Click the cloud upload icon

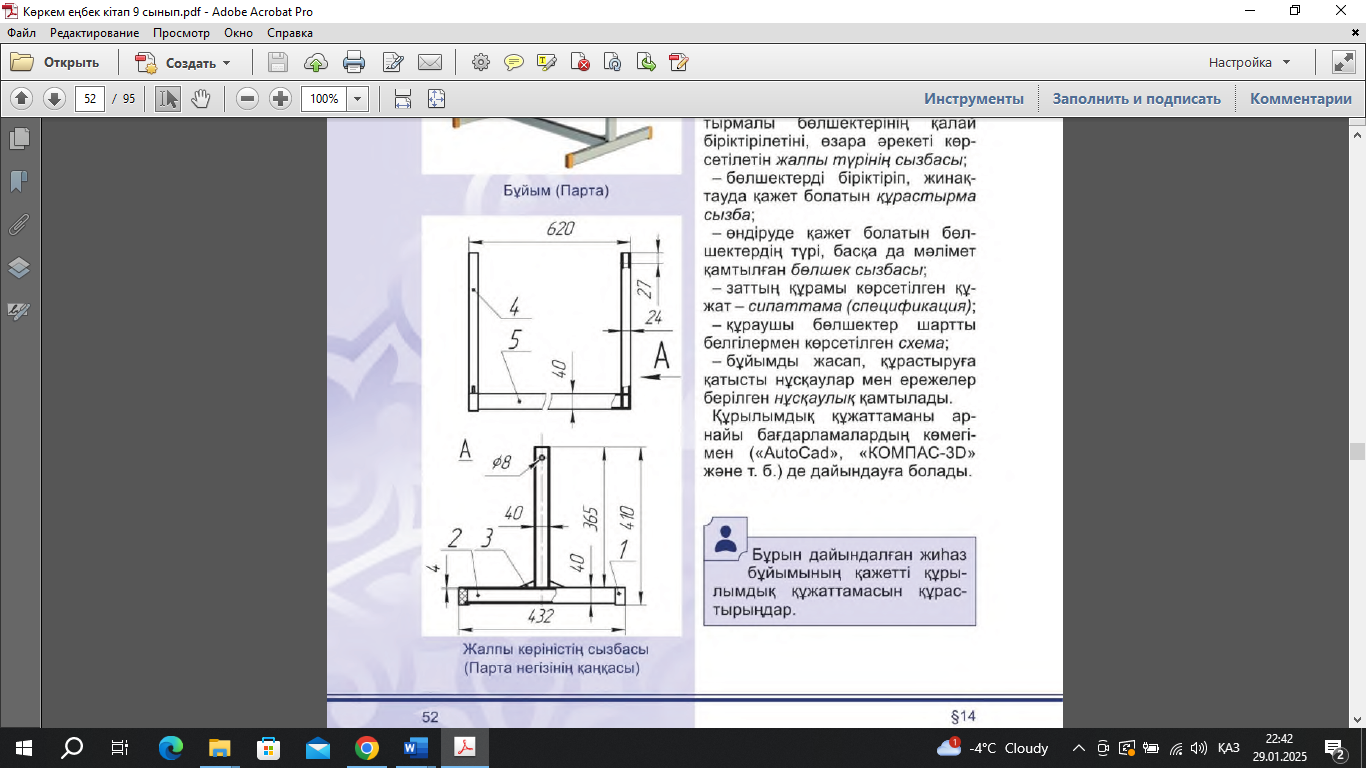pos(316,62)
